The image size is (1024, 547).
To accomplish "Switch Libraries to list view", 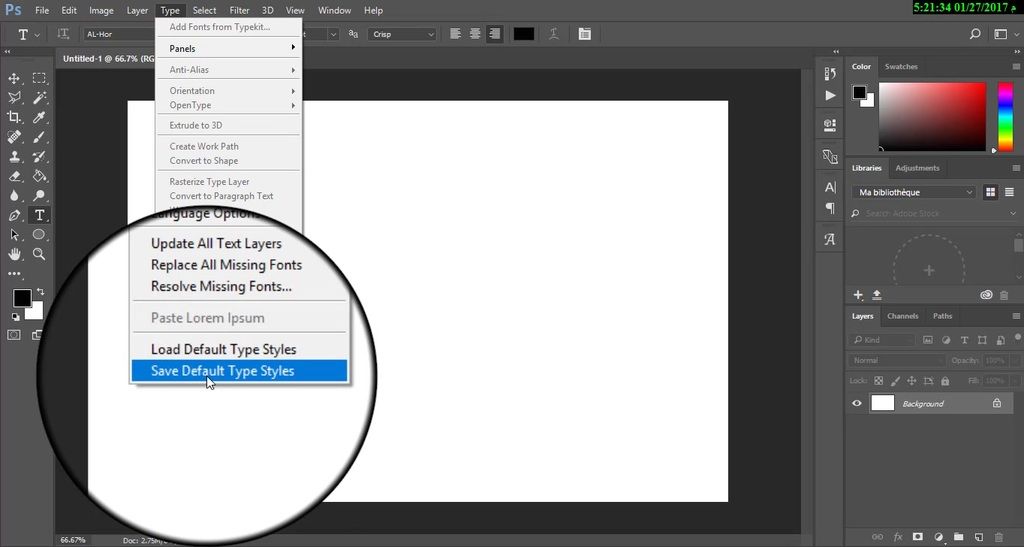I will coord(1009,192).
